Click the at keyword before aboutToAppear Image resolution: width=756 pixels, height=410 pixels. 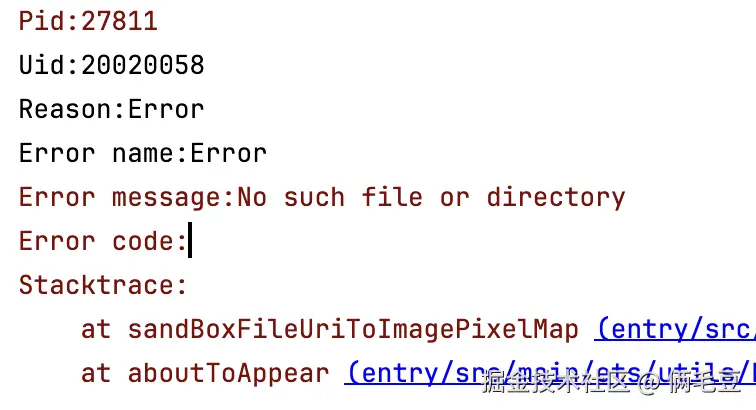coord(96,374)
